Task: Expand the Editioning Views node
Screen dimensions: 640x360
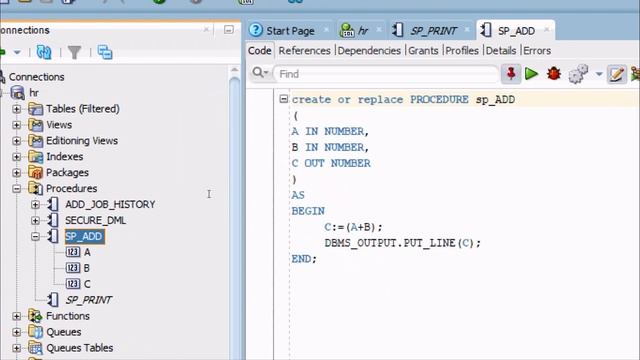Action: (16, 141)
